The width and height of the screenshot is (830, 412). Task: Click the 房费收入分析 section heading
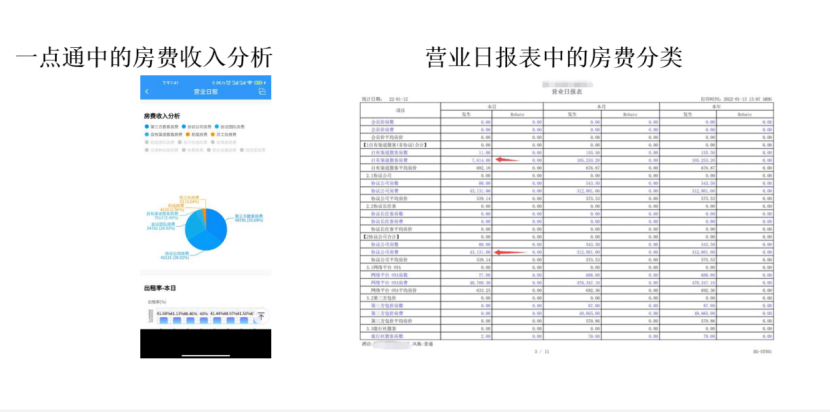[162, 116]
